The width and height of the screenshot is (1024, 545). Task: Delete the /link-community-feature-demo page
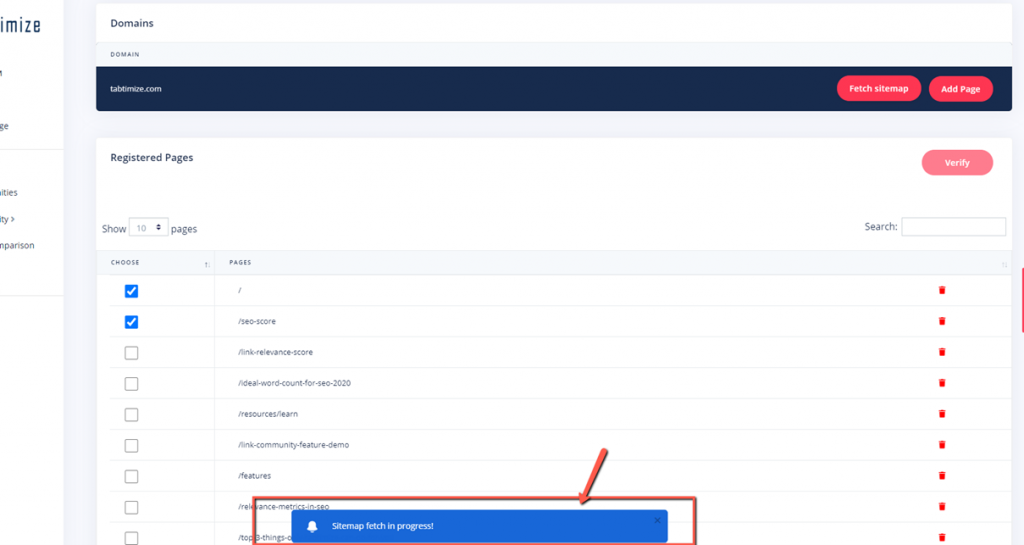pos(942,444)
